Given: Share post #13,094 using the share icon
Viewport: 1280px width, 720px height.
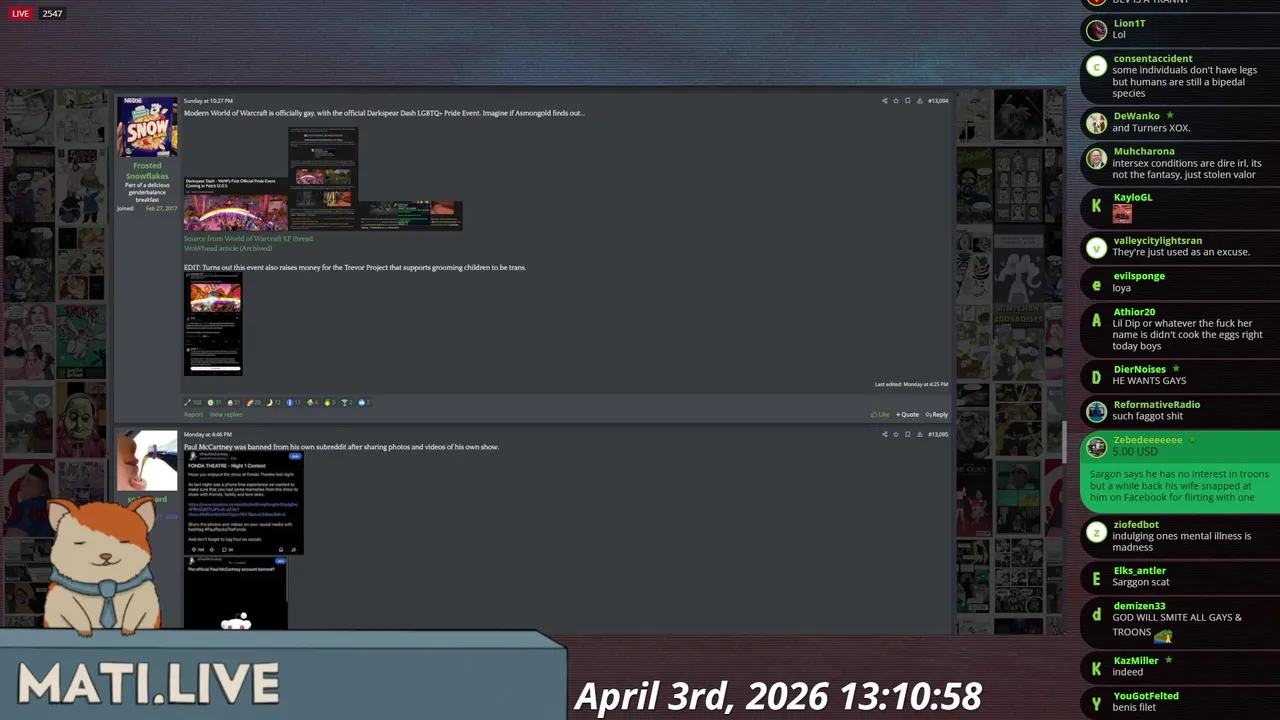Looking at the screenshot, I should 884,101.
